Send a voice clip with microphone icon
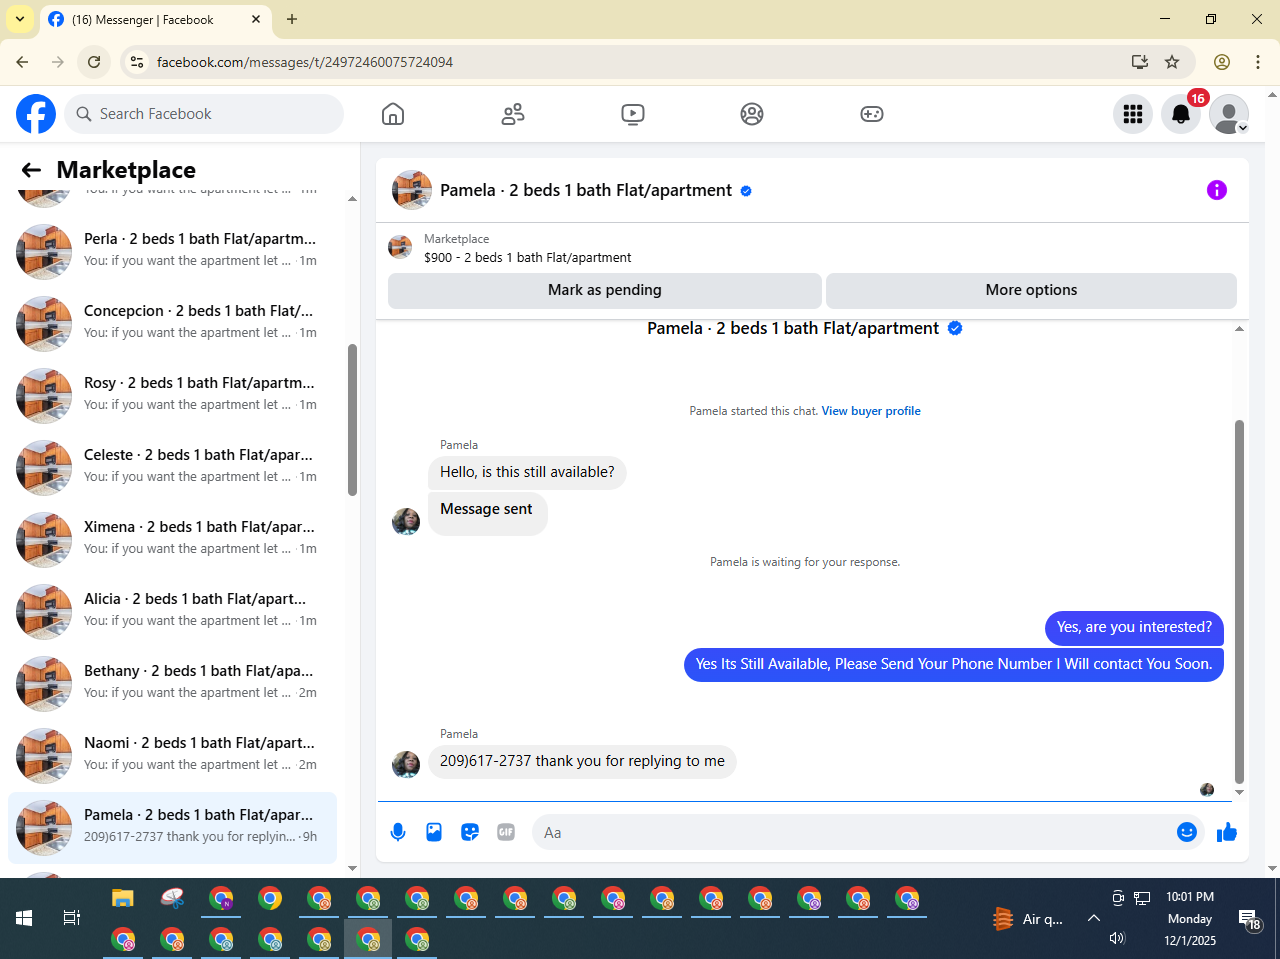The width and height of the screenshot is (1280, 959). (398, 832)
